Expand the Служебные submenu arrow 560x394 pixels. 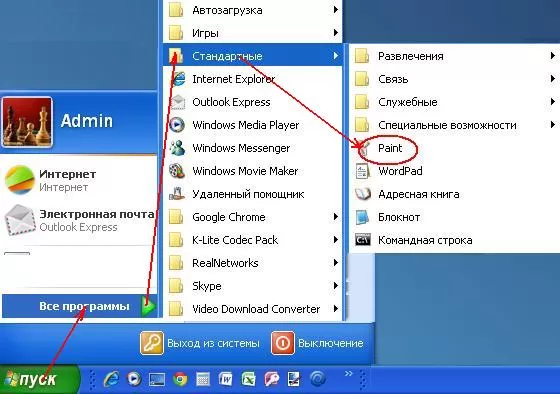tap(552, 102)
